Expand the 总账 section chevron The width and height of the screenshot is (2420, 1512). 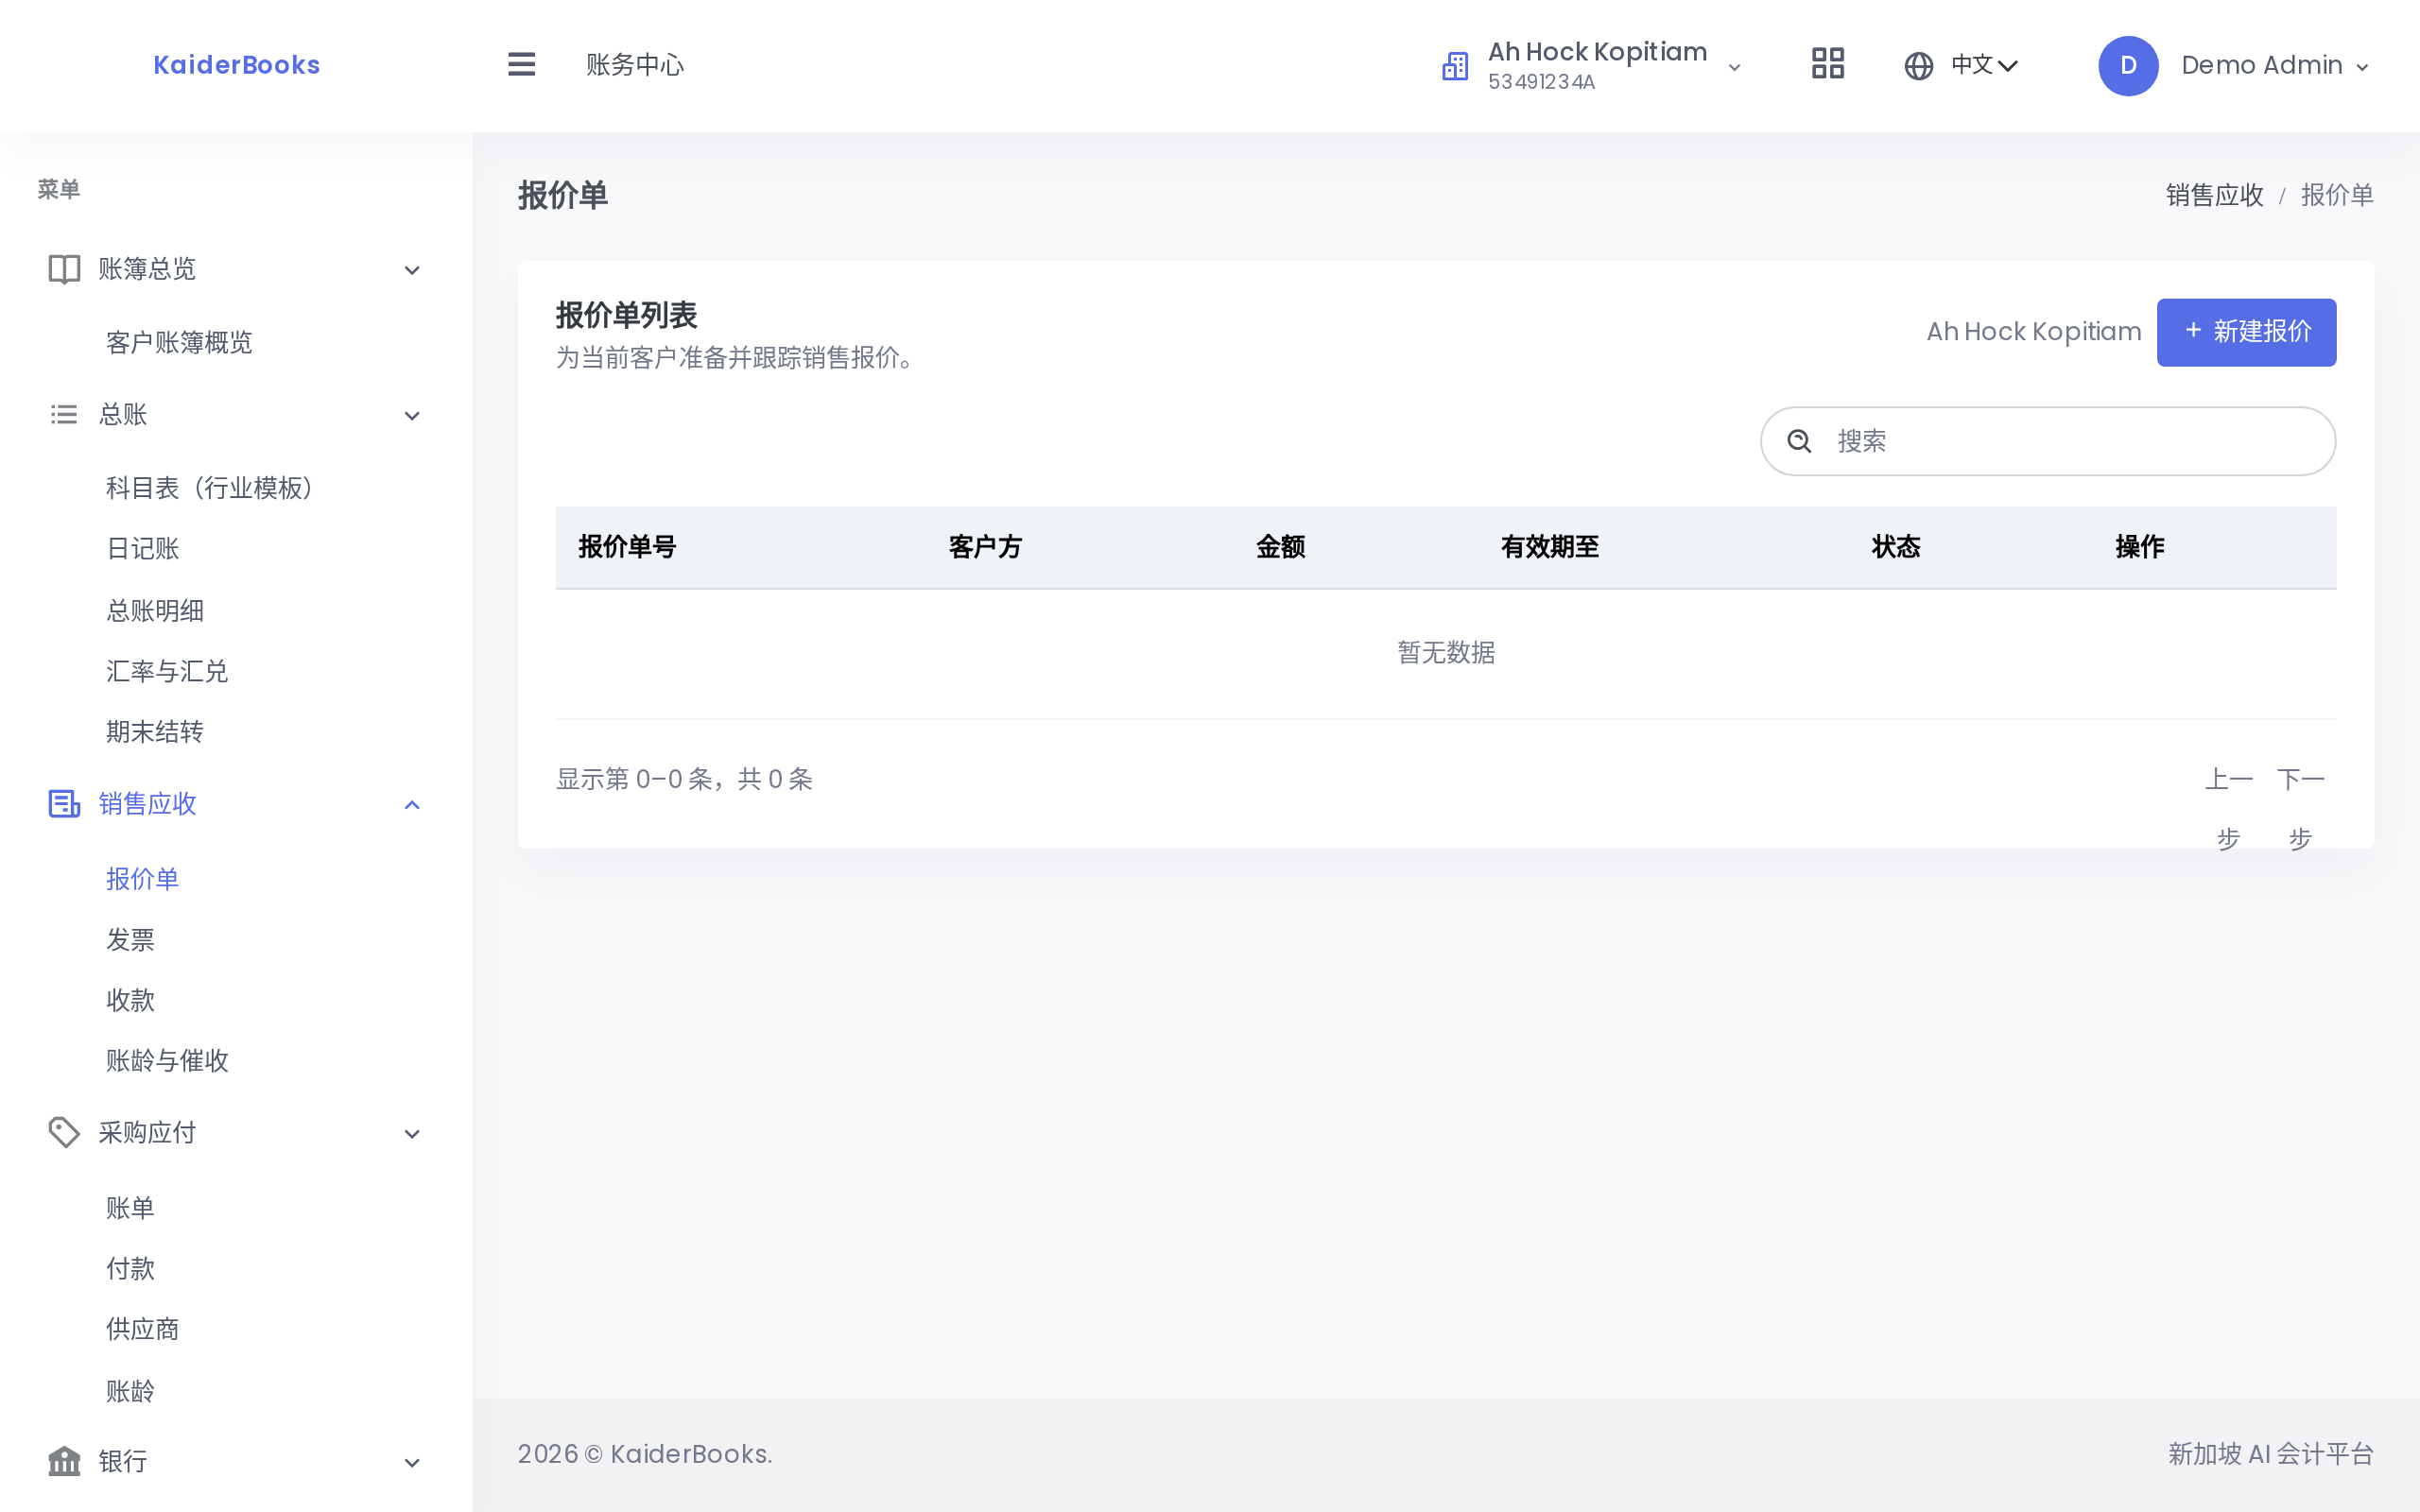(412, 416)
